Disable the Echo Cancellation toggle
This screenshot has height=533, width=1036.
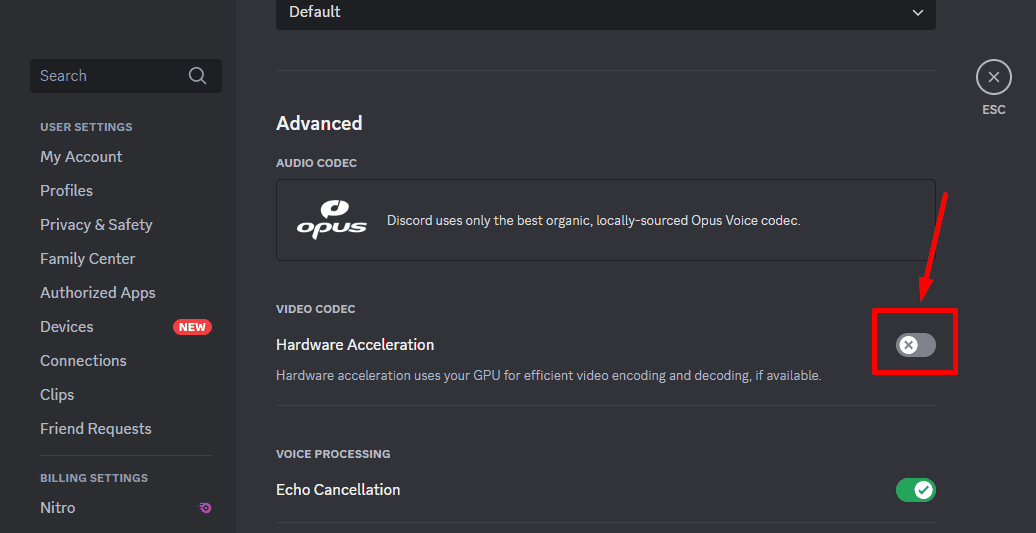[x=916, y=490]
